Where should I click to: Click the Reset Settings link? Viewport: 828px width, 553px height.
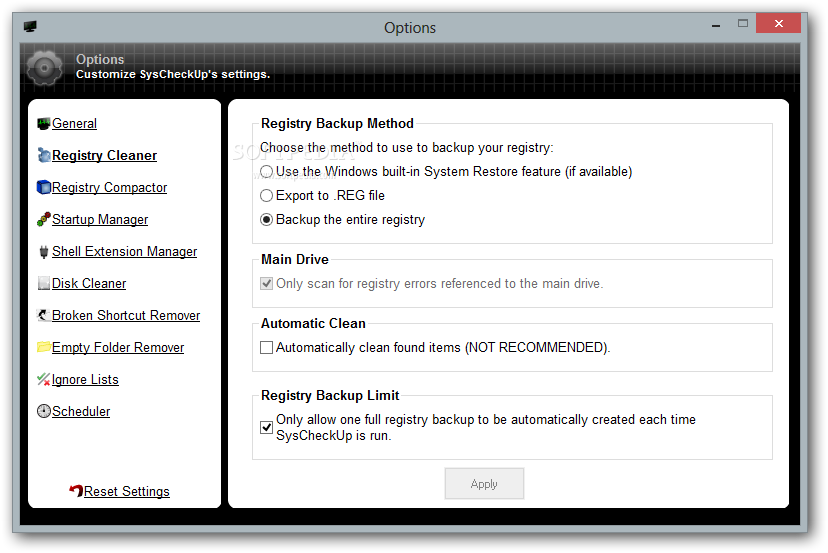point(126,491)
